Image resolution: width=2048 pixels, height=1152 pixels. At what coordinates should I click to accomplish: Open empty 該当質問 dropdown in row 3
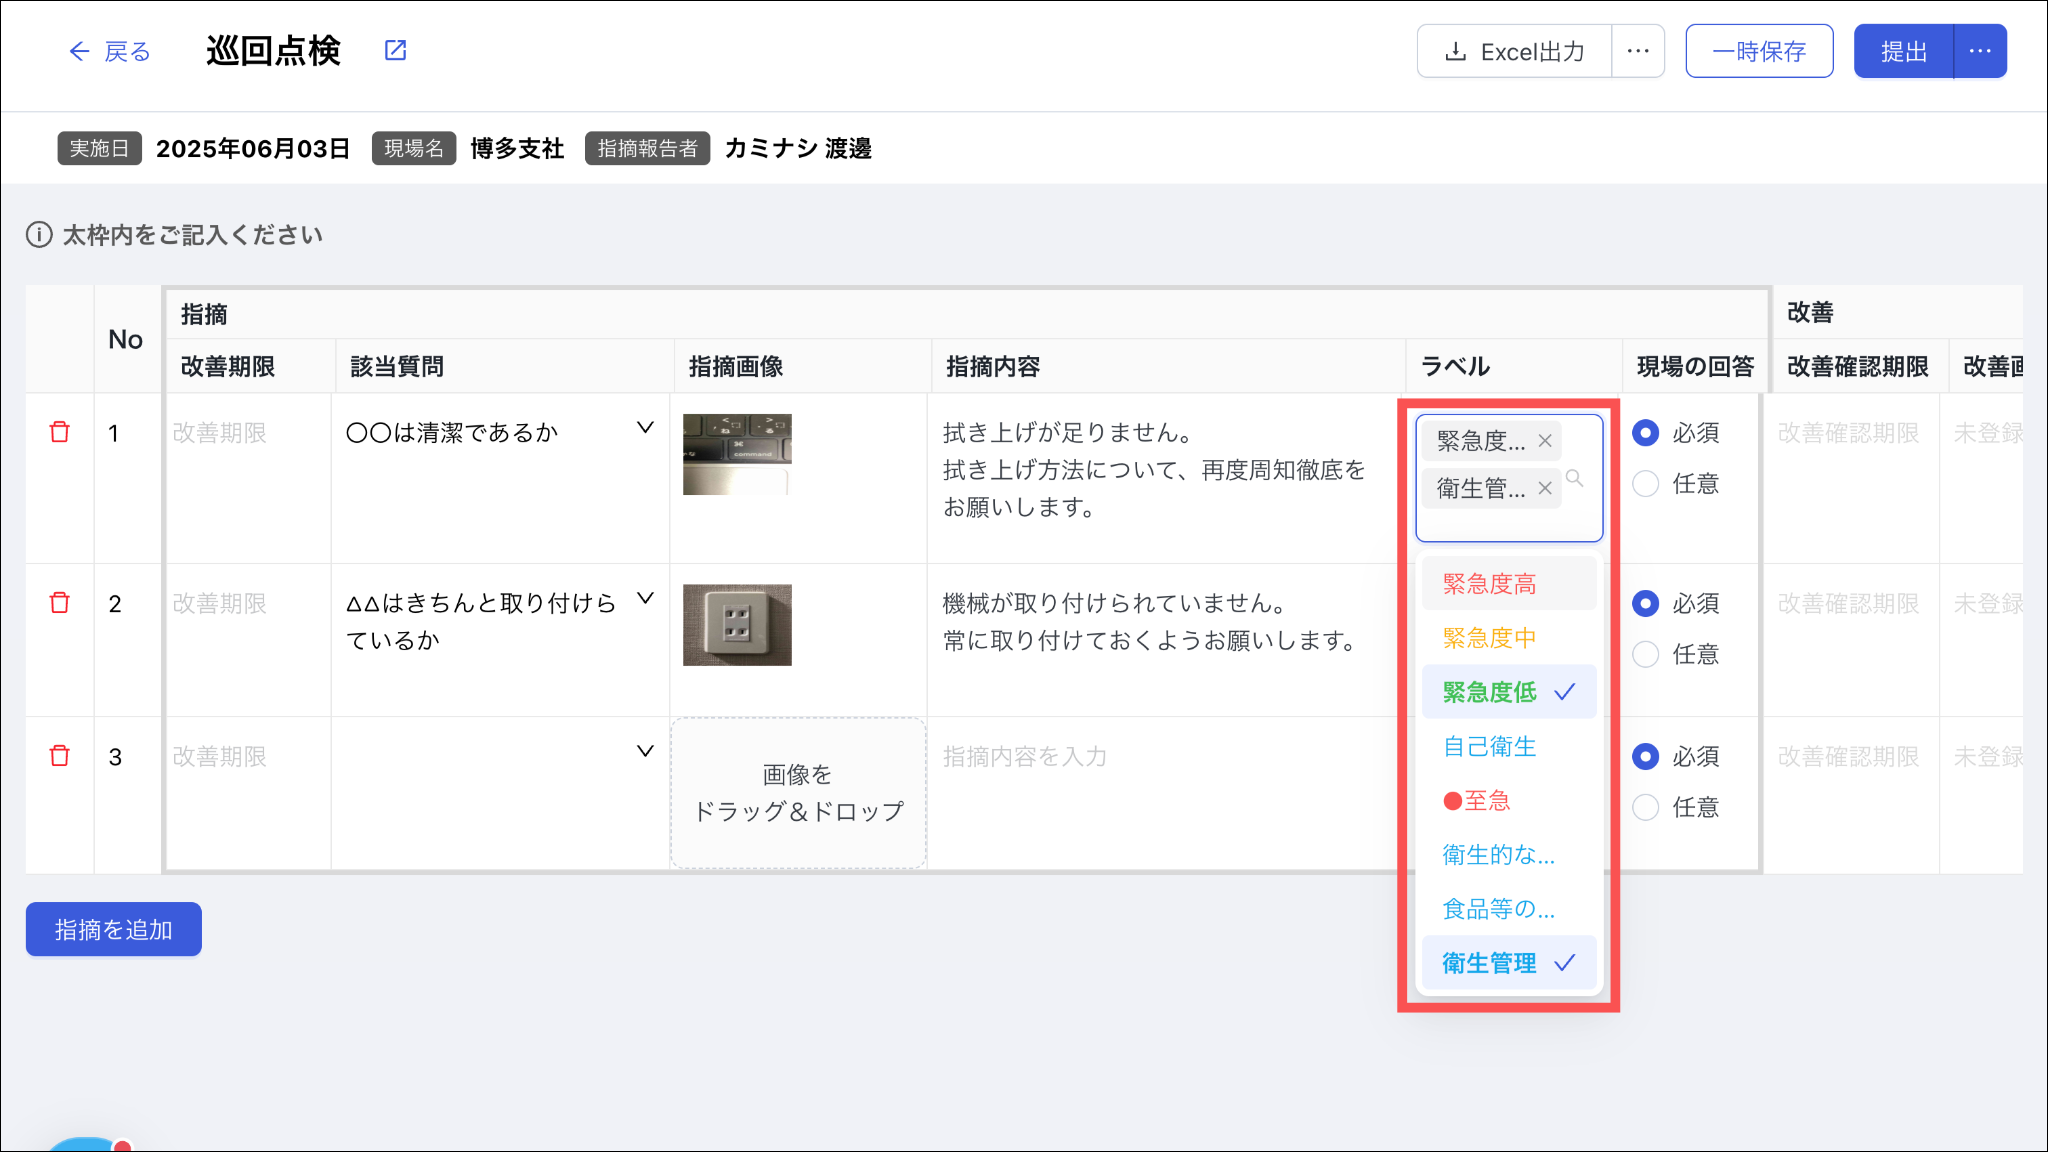[x=646, y=752]
